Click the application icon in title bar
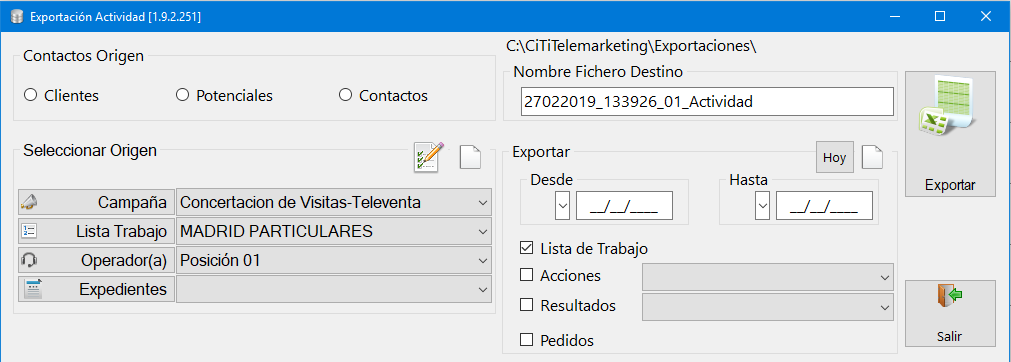The height and width of the screenshot is (362, 1011). pyautogui.click(x=17, y=16)
